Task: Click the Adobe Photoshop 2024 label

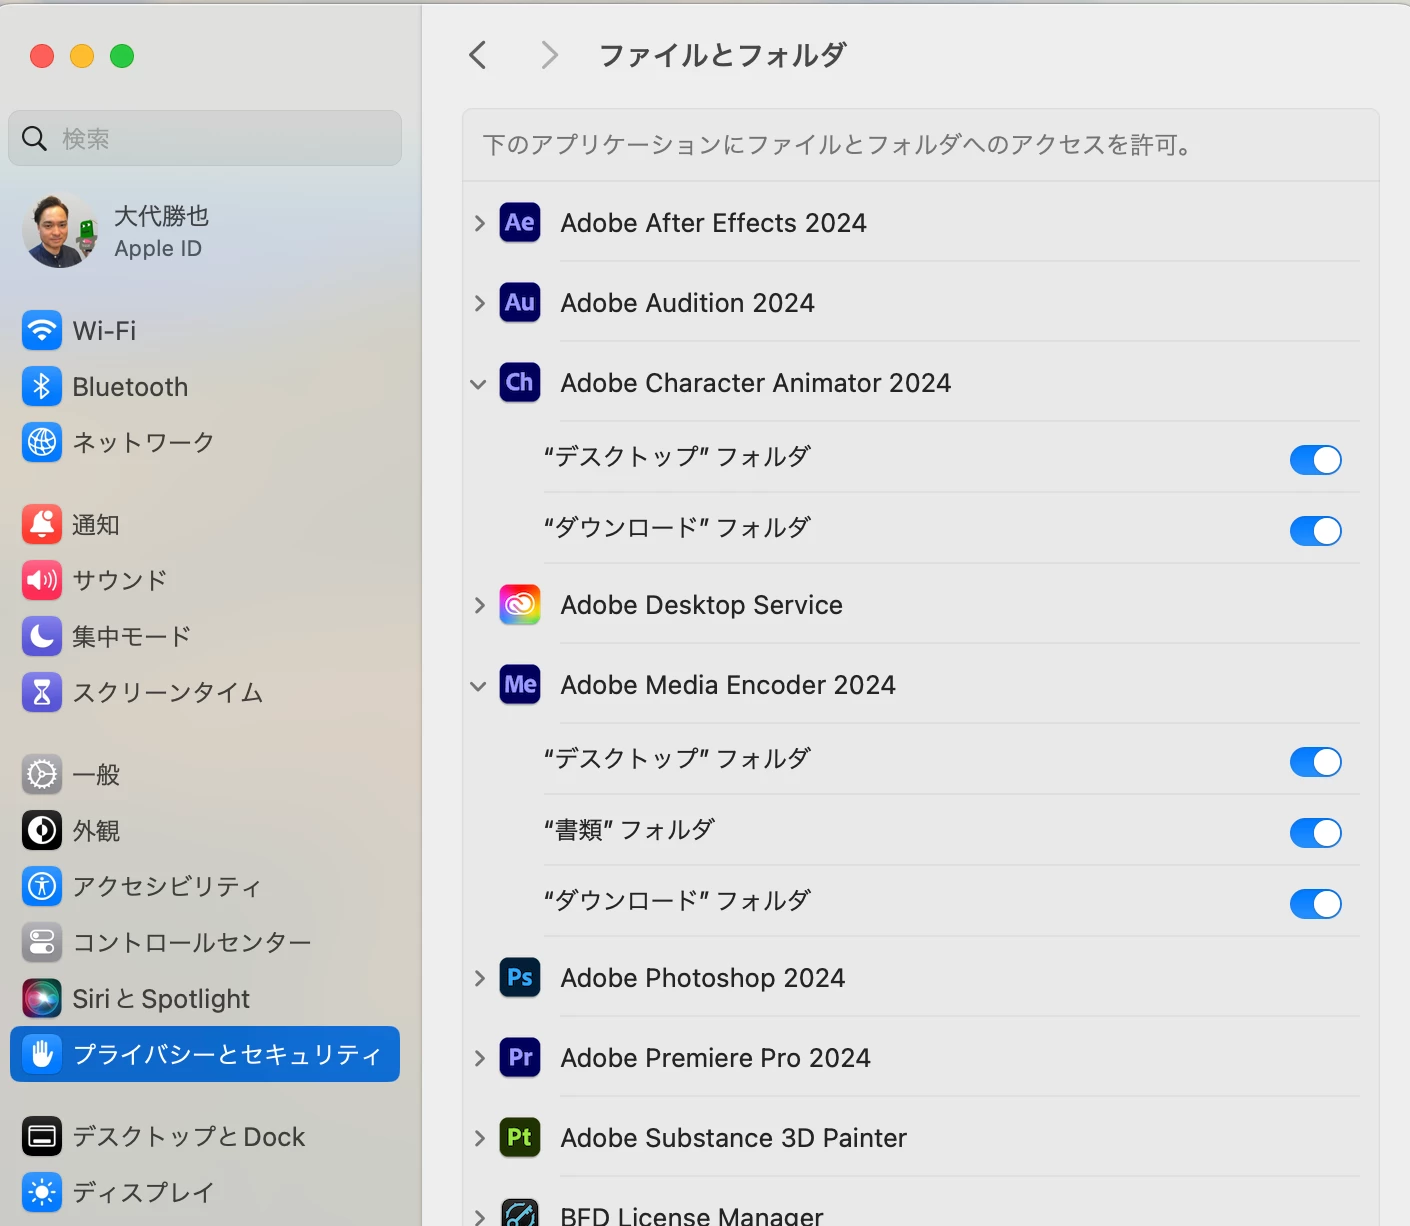Action: [703, 978]
